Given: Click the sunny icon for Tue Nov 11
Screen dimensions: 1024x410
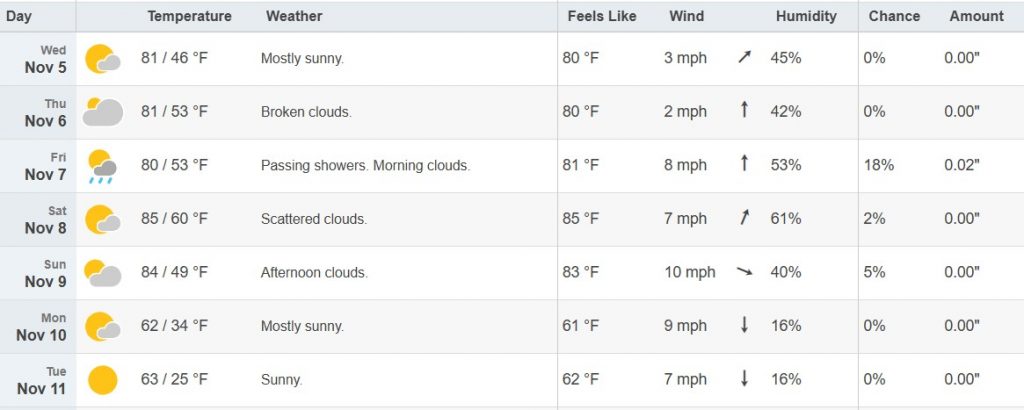Looking at the screenshot, I should 102,380.
